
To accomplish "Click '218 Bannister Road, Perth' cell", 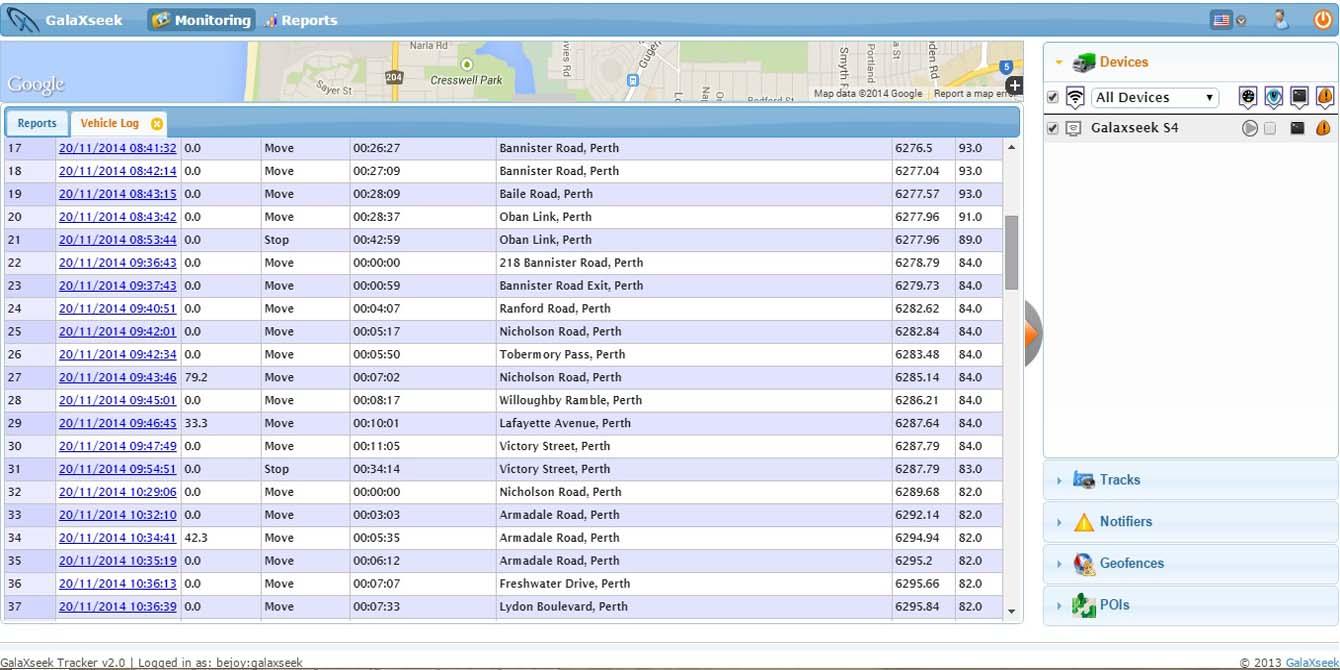I will (x=694, y=263).
